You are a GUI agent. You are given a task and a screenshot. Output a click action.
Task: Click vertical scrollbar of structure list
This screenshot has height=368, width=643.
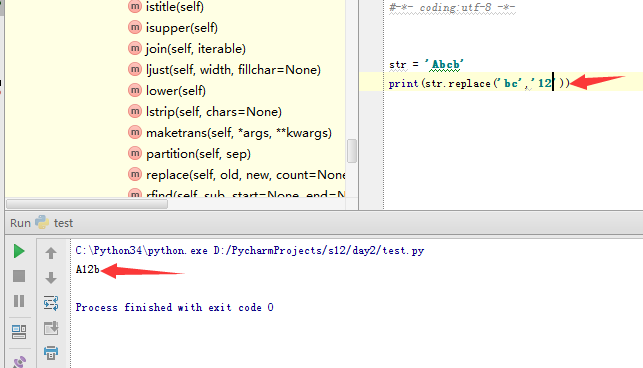[352, 151]
